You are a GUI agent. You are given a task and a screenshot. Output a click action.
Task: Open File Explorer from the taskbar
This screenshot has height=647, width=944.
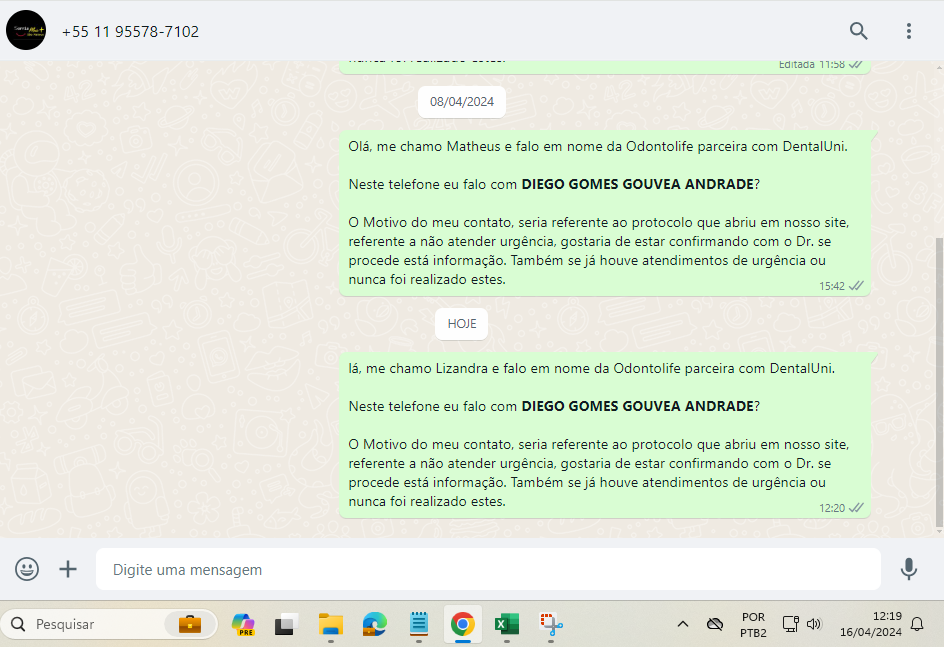(x=331, y=624)
